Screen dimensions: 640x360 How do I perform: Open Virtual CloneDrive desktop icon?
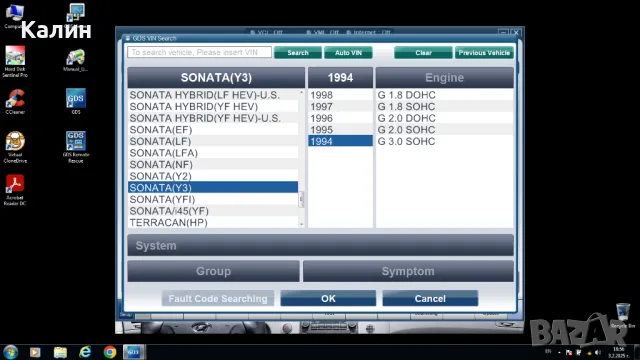15,147
